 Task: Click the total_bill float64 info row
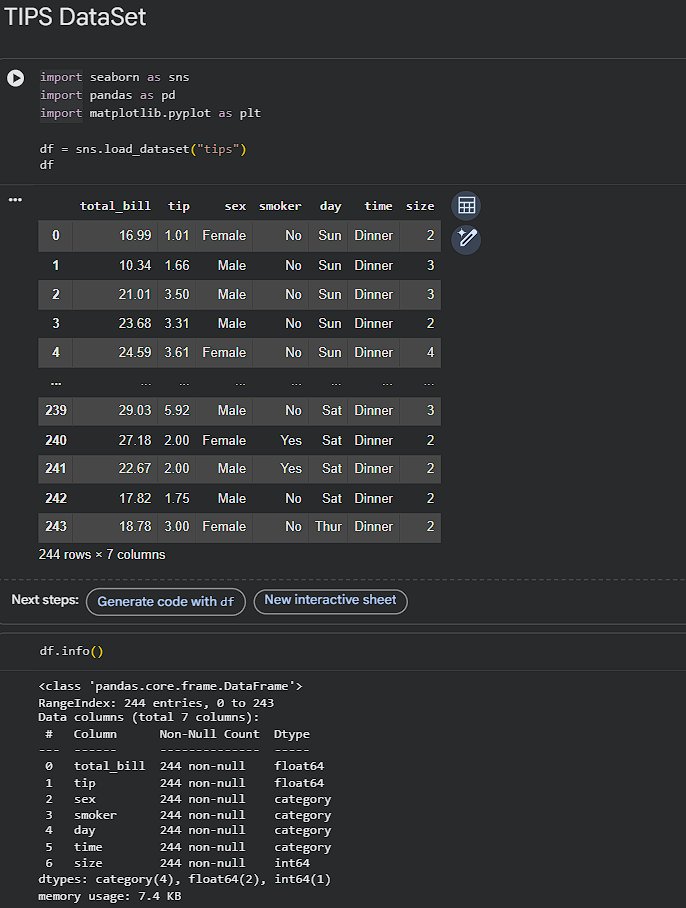[x=185, y=766]
